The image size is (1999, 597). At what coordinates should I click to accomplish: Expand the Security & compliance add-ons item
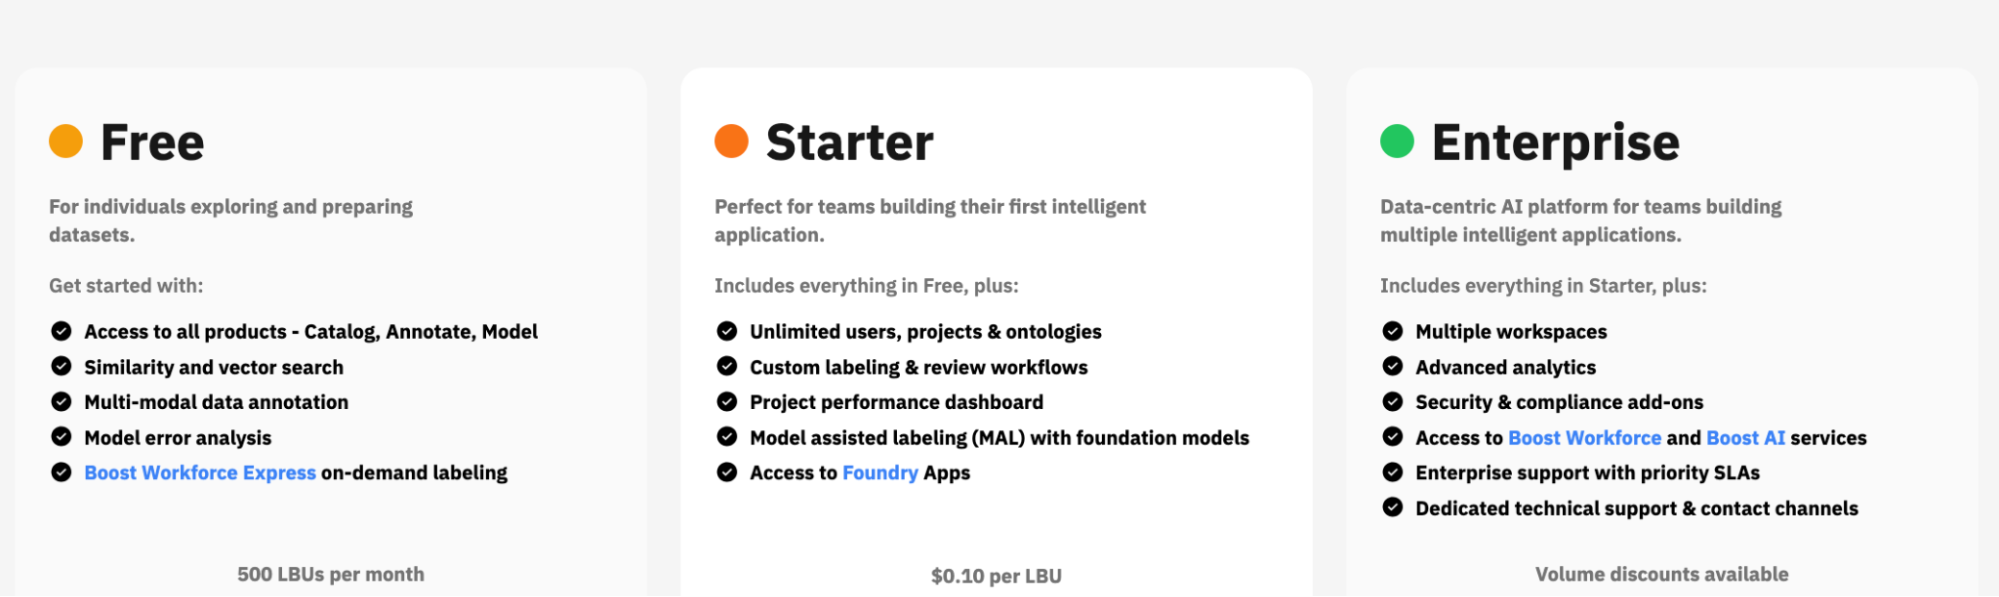1559,402
